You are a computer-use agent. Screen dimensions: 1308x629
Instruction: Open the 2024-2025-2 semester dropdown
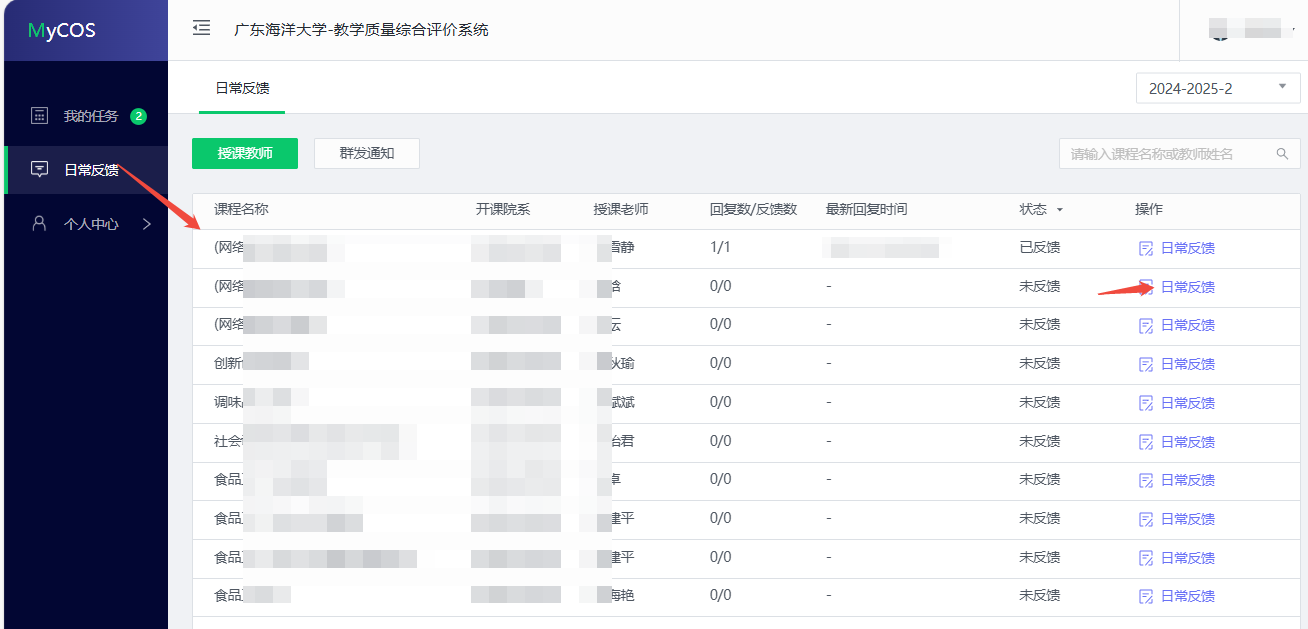coord(1217,88)
